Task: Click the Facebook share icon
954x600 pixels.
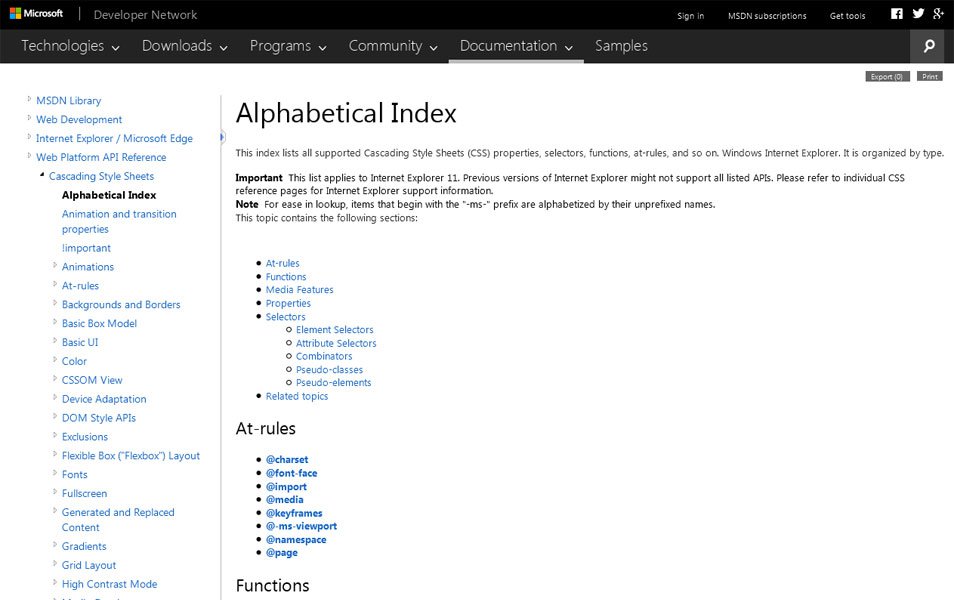Action: [896, 13]
